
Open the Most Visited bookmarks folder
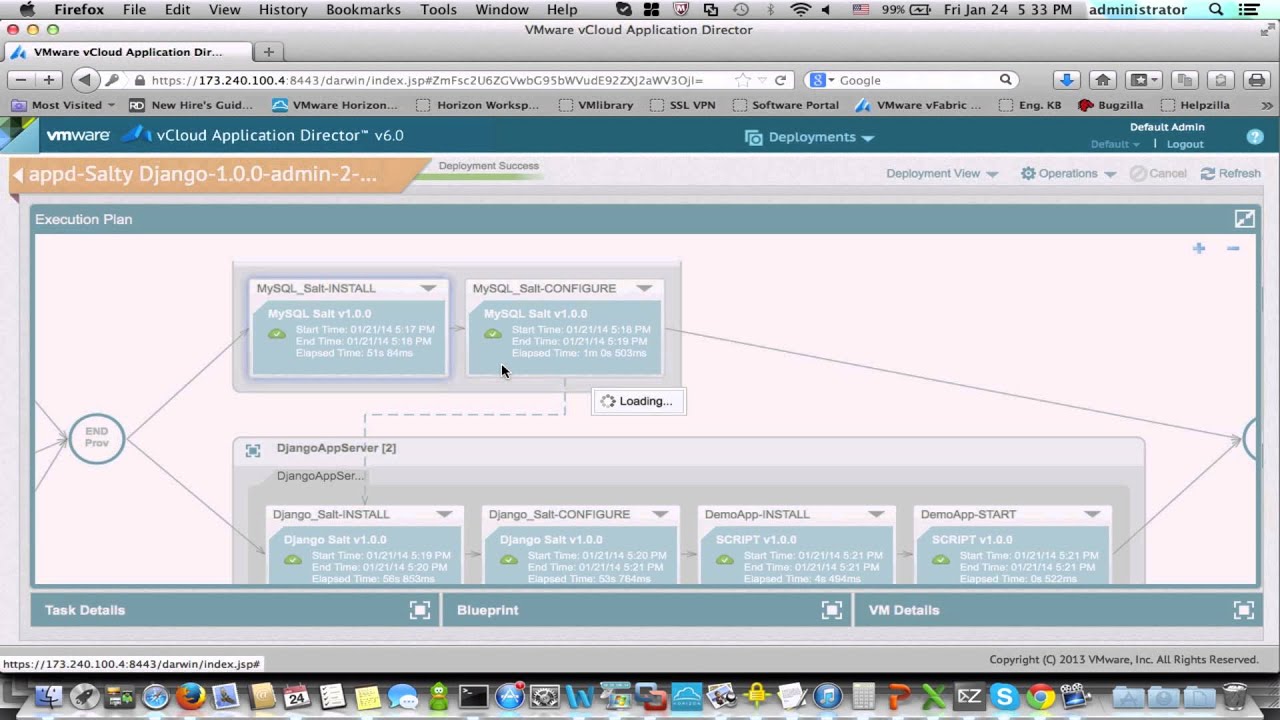click(x=62, y=105)
